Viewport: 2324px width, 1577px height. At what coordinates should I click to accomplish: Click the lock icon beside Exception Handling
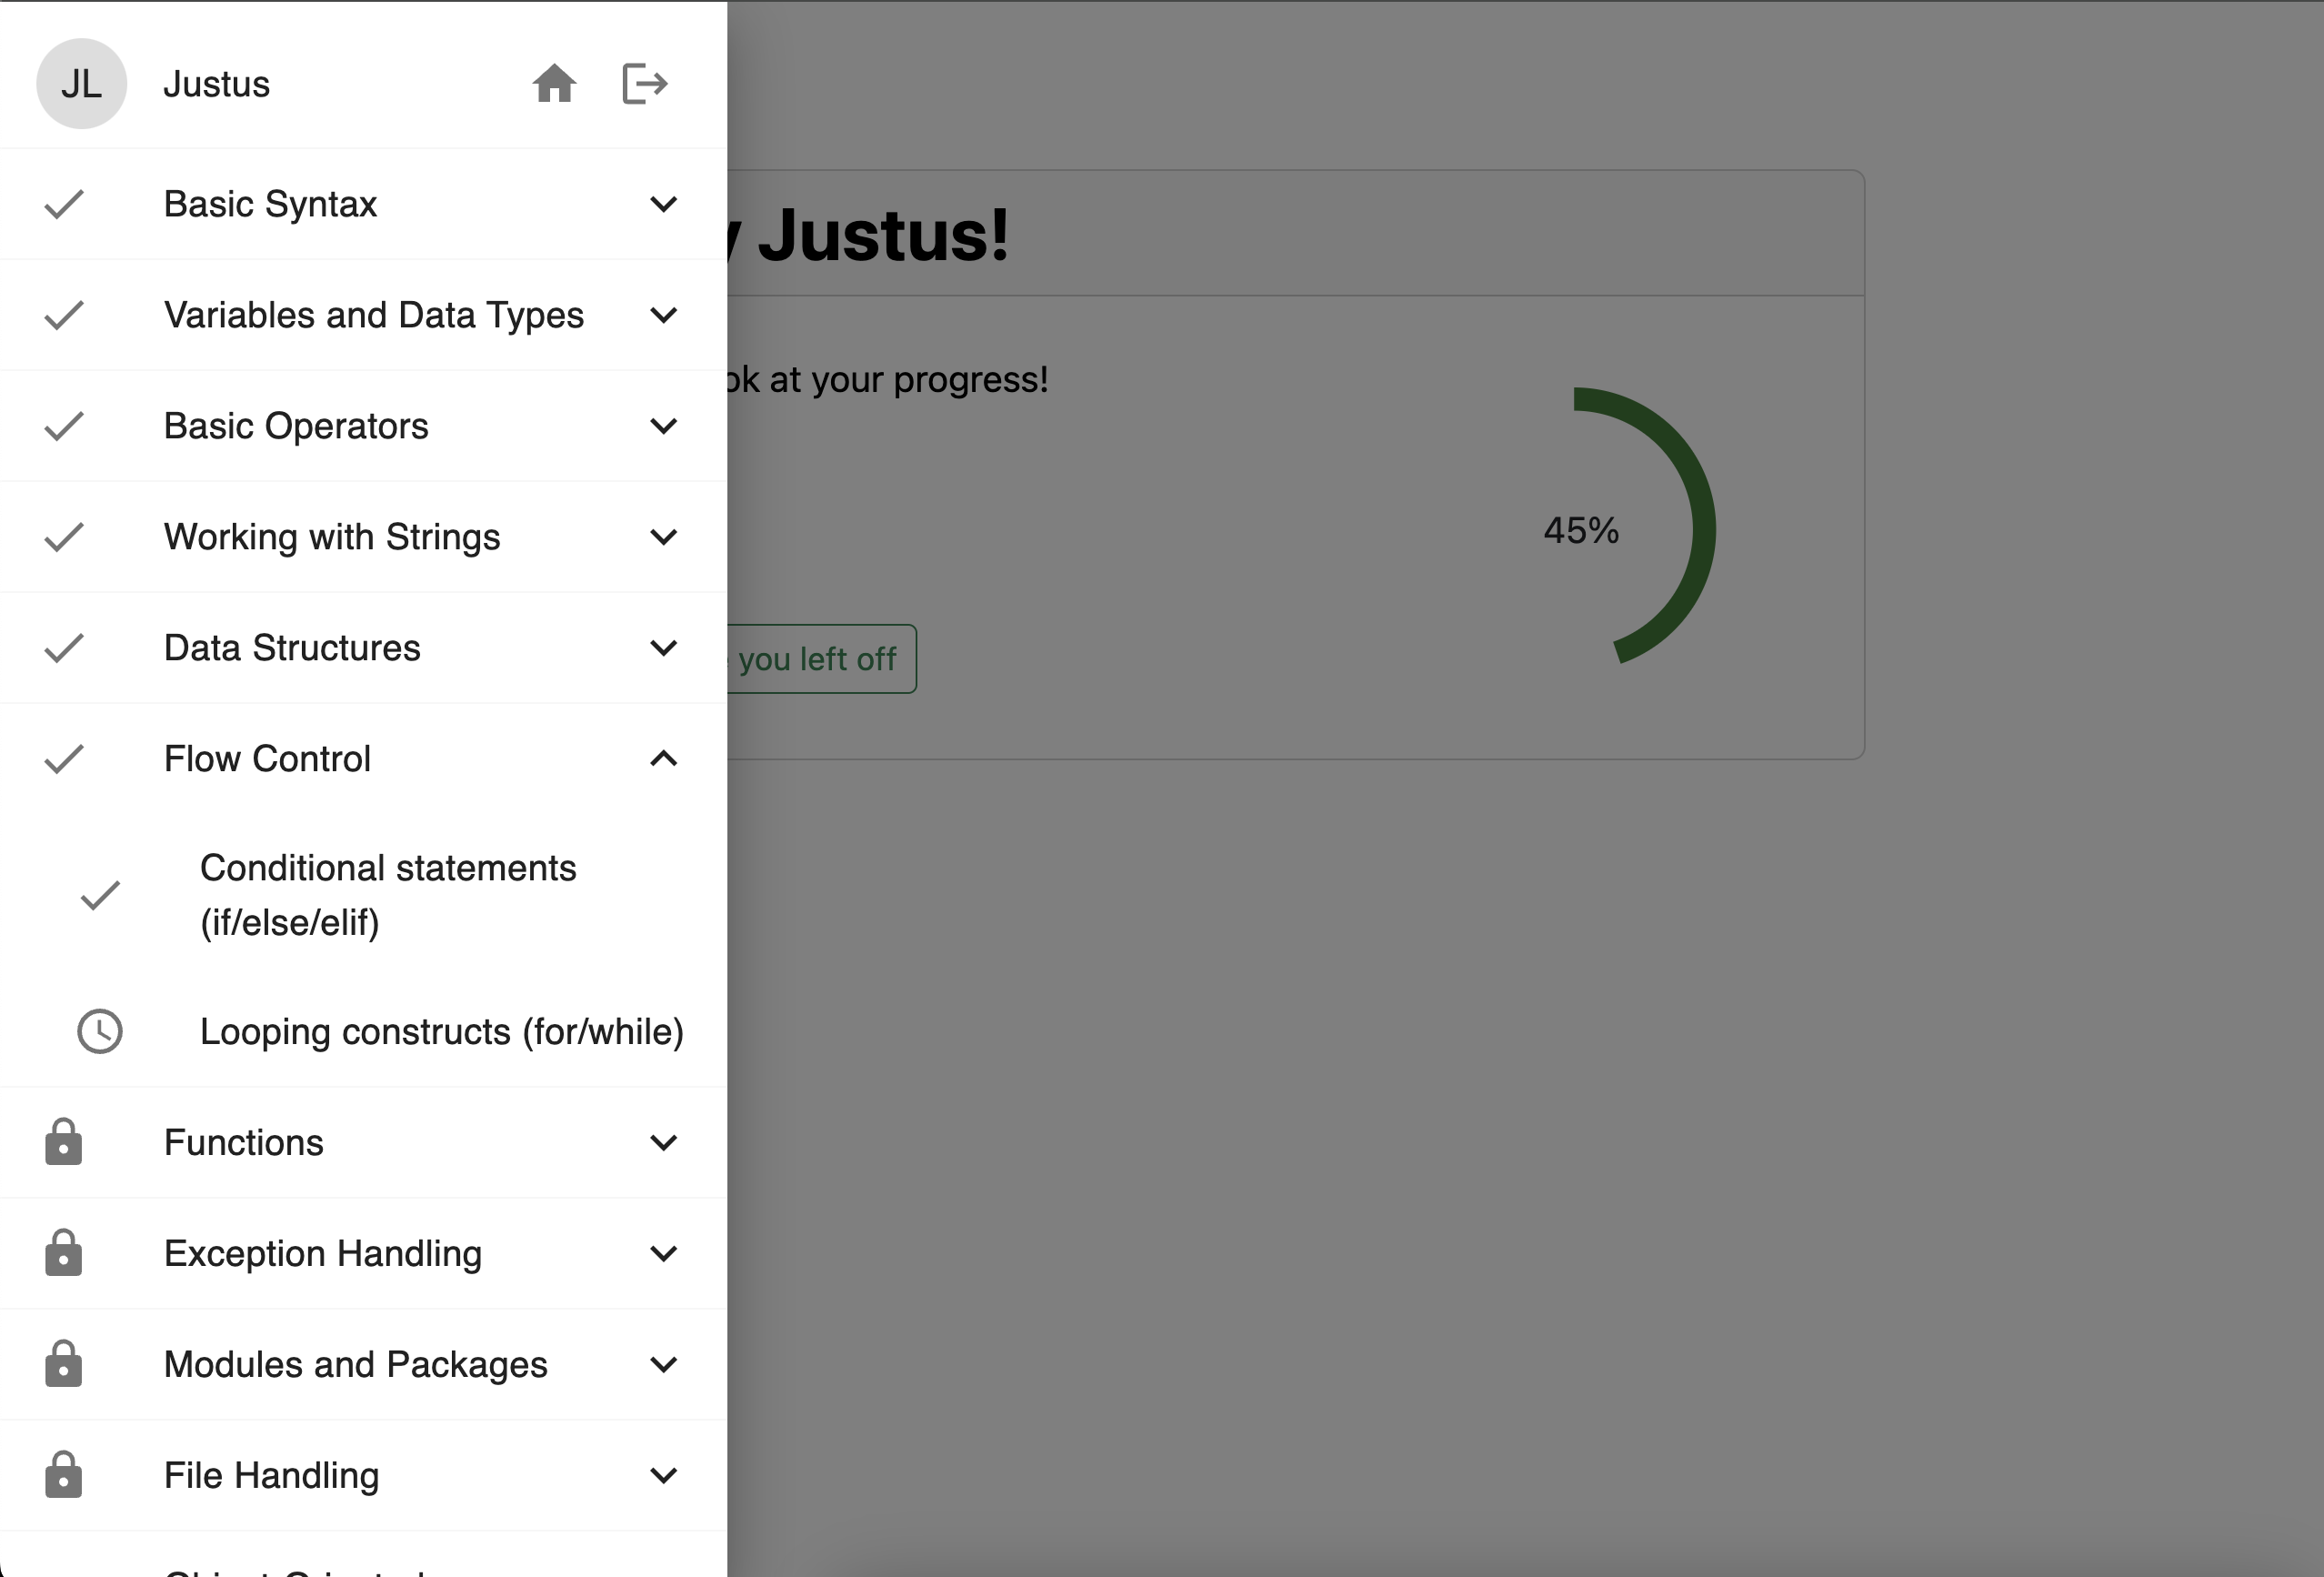coord(63,1253)
